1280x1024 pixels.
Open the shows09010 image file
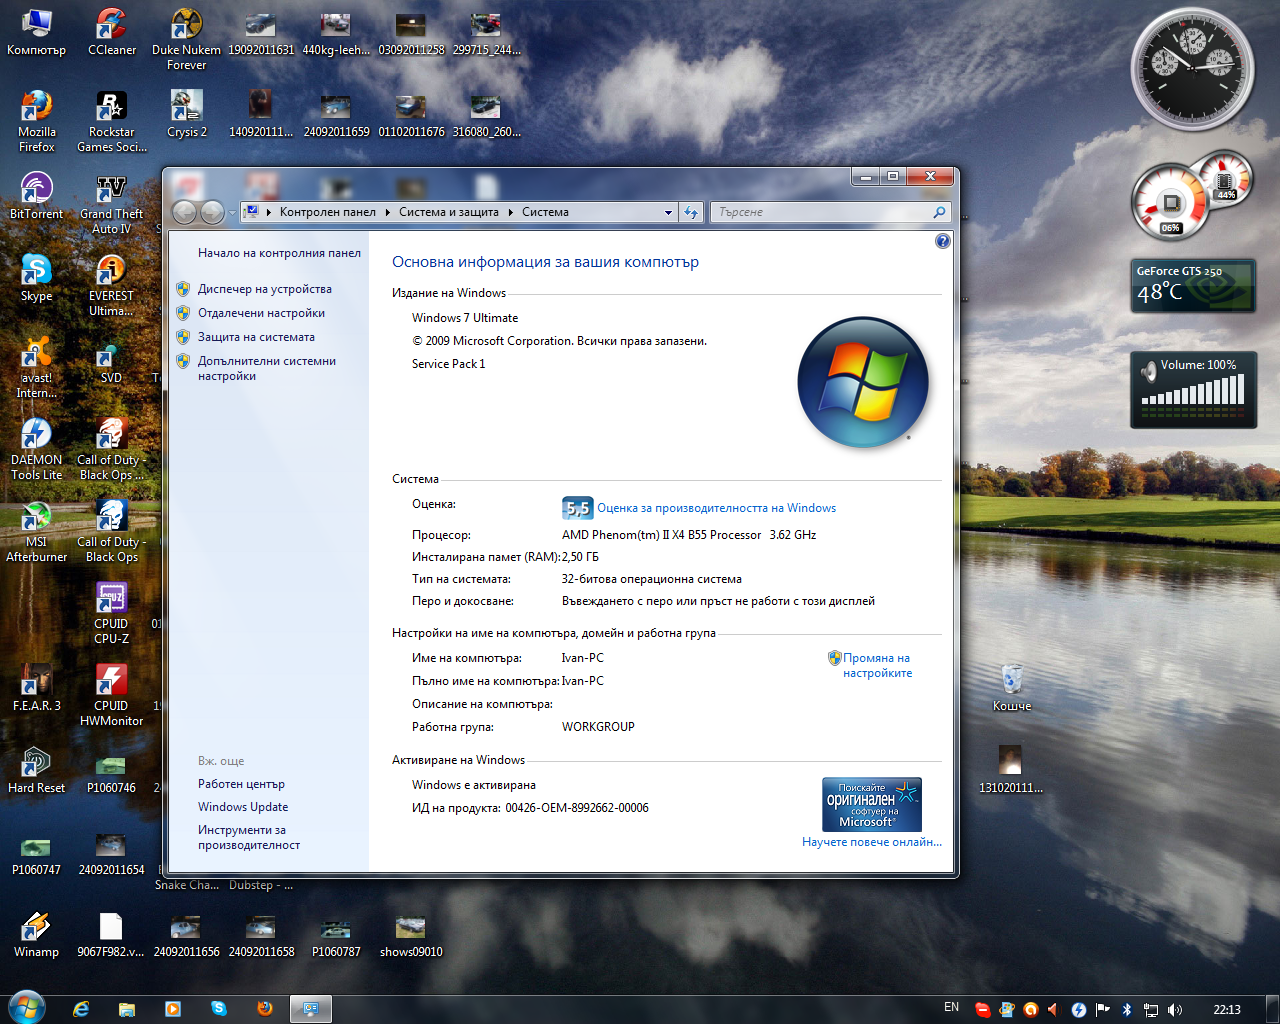[411, 934]
